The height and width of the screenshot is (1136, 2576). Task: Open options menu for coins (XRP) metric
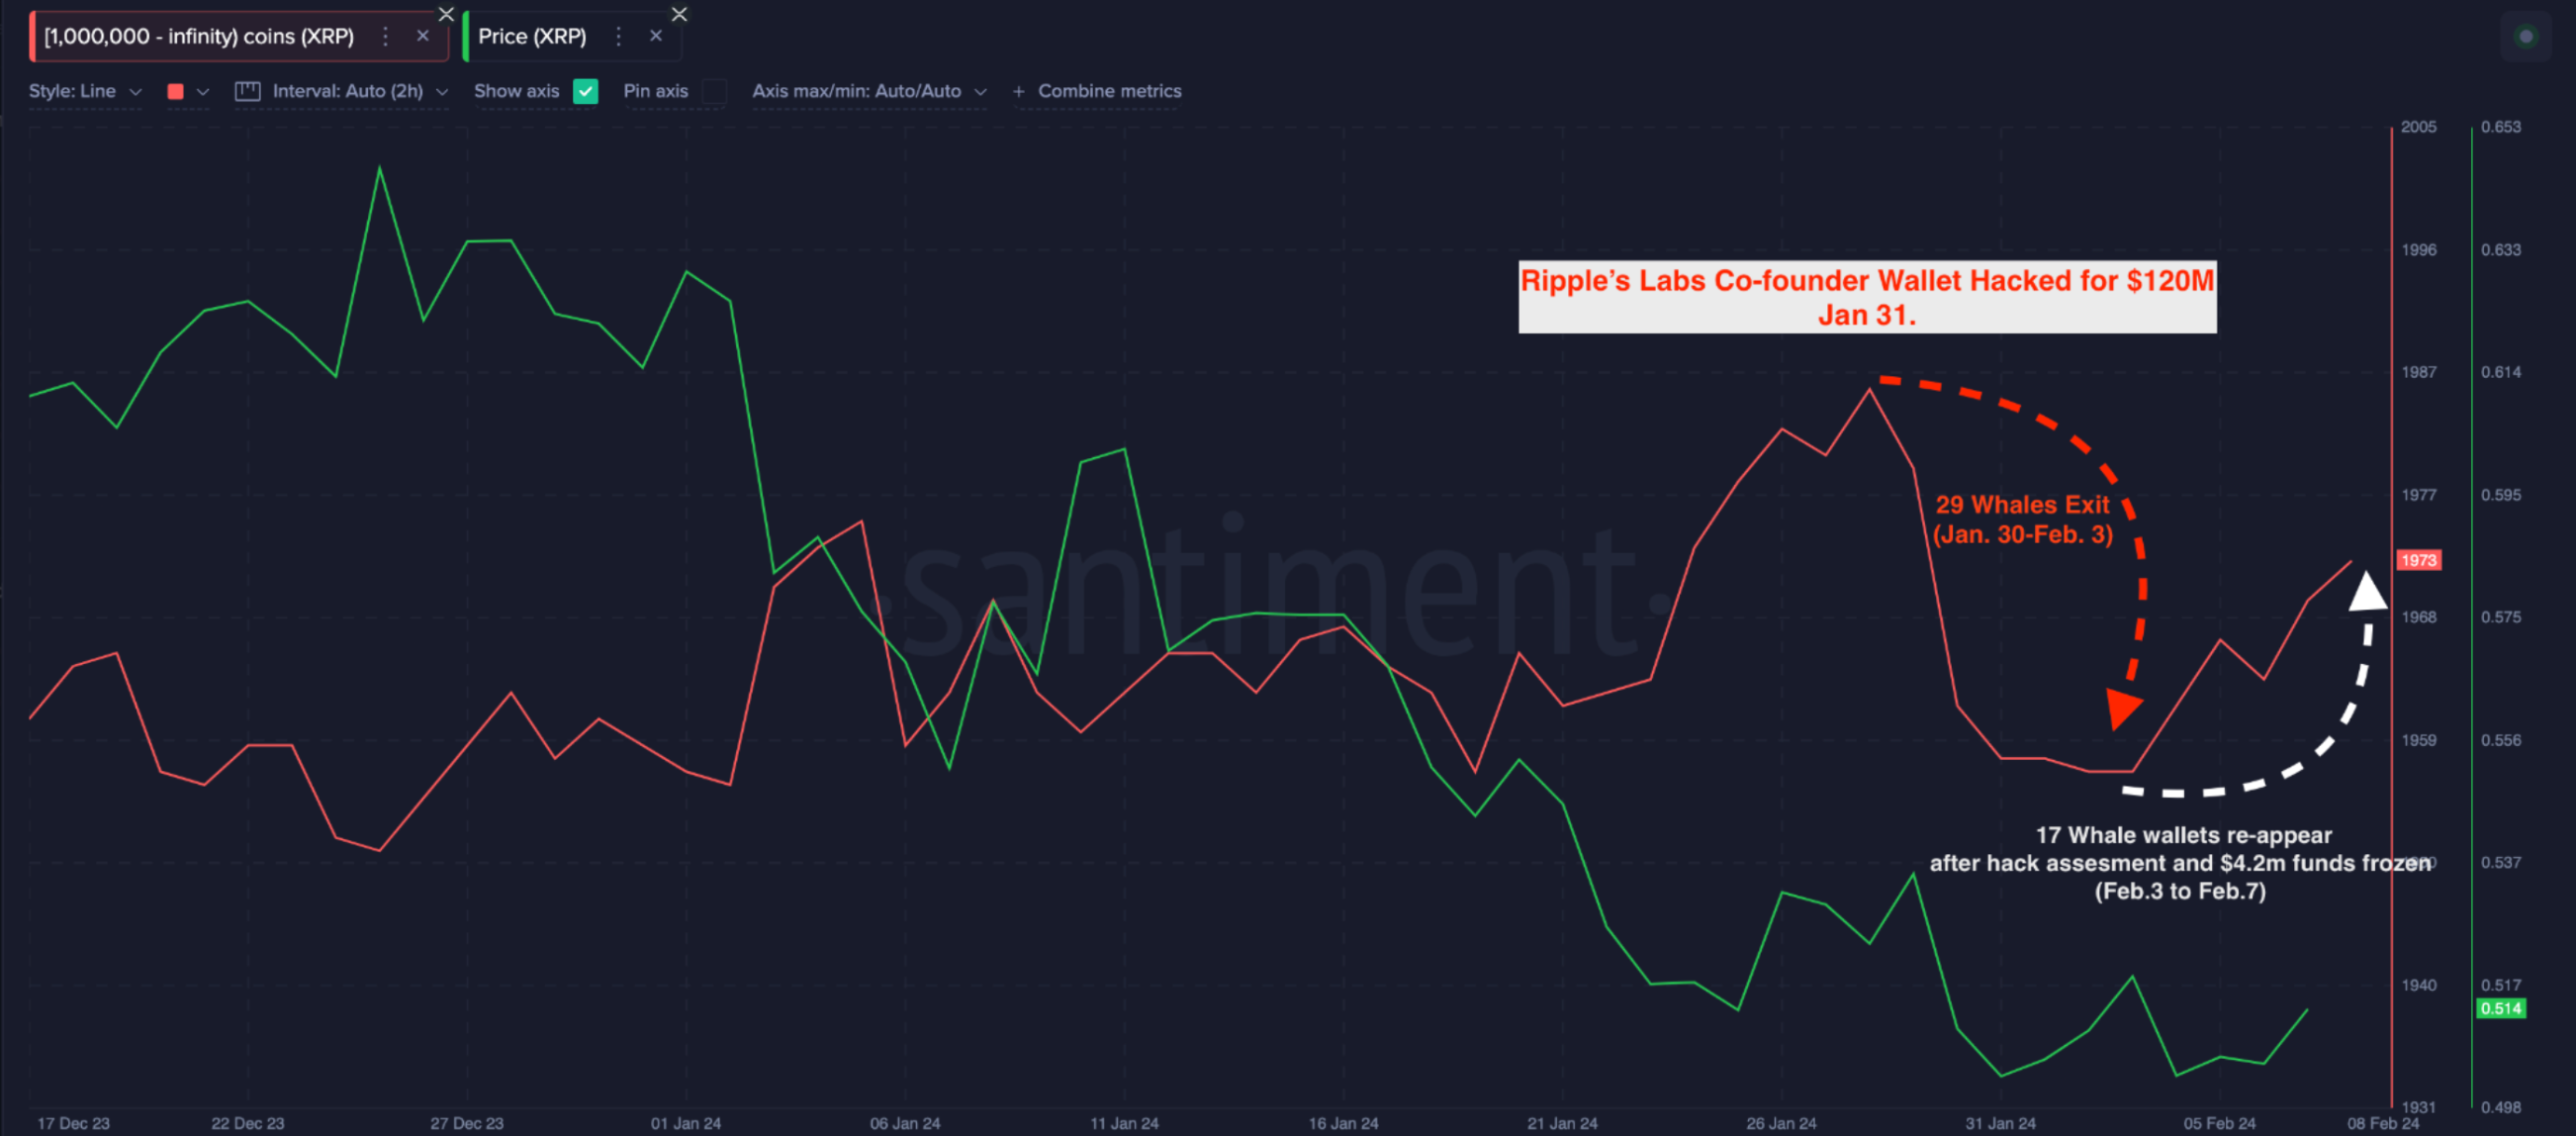(385, 36)
